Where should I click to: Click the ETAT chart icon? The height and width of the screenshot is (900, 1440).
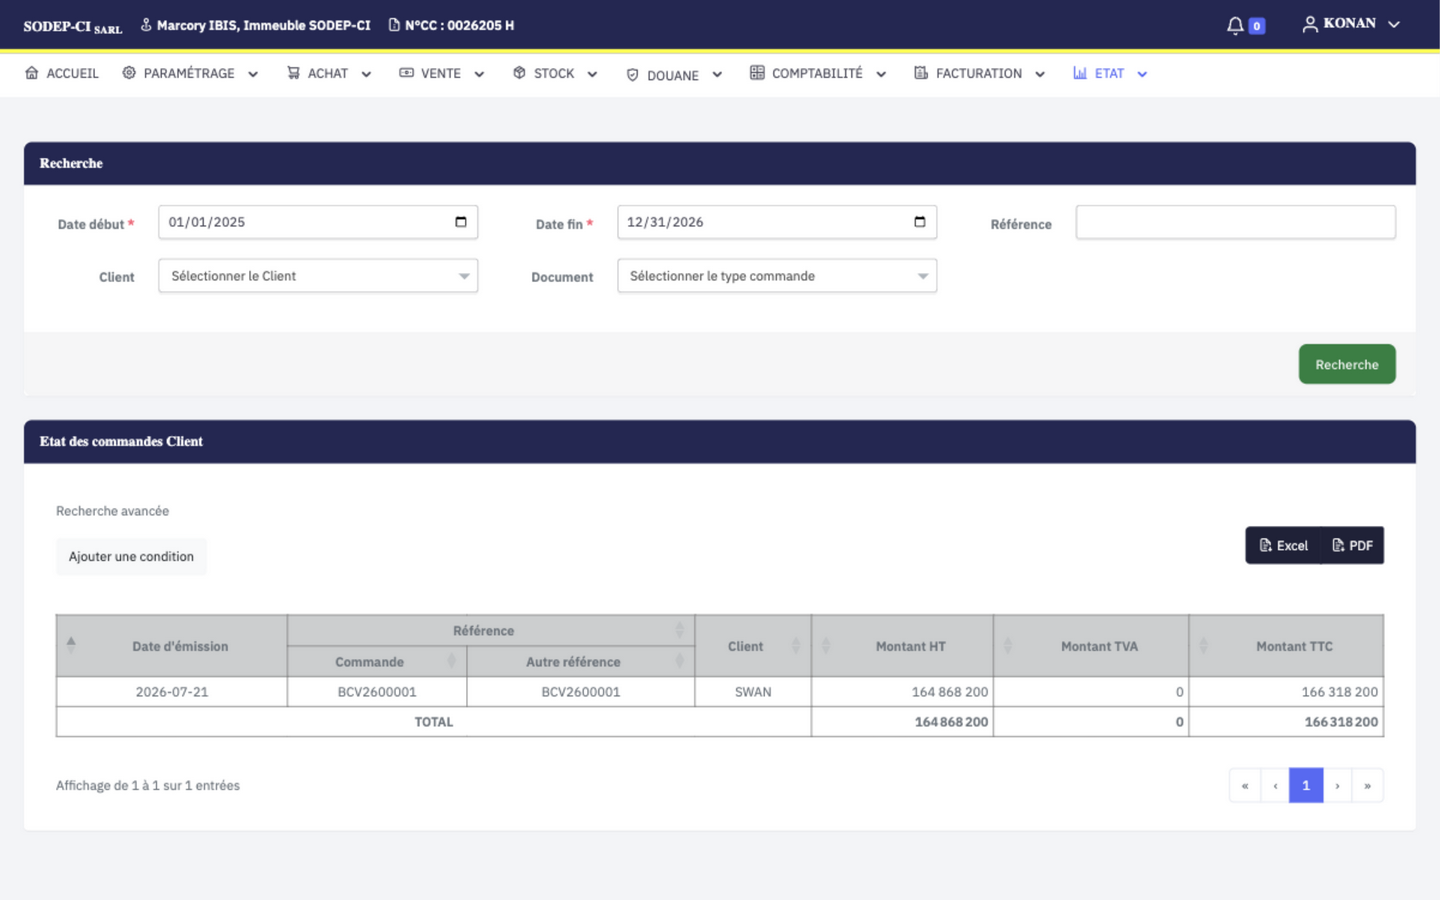pos(1080,73)
